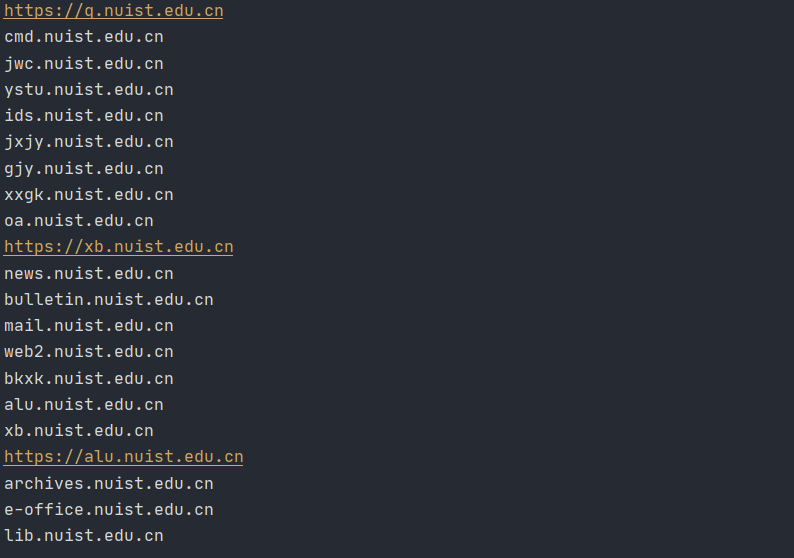Image resolution: width=794 pixels, height=558 pixels.
Task: Open the https://xb.nuist.edu.cn link
Action: point(118,247)
